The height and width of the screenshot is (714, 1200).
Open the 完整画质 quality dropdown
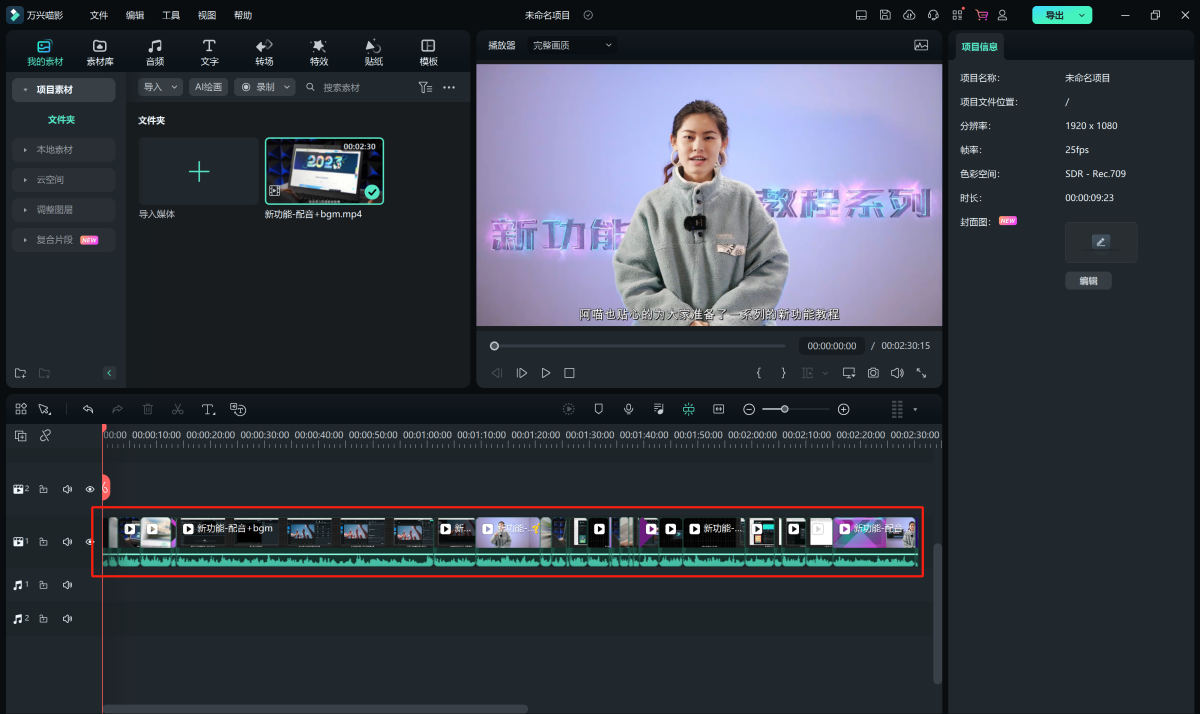(572, 45)
